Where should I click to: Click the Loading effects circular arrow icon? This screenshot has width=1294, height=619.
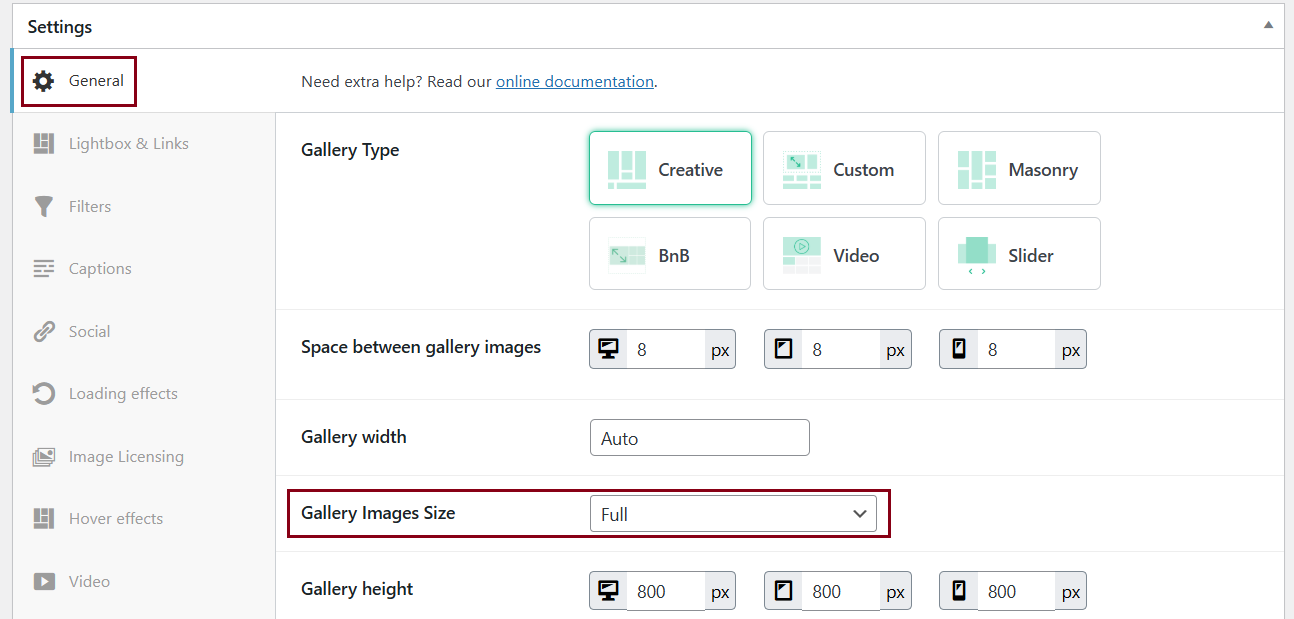(44, 394)
